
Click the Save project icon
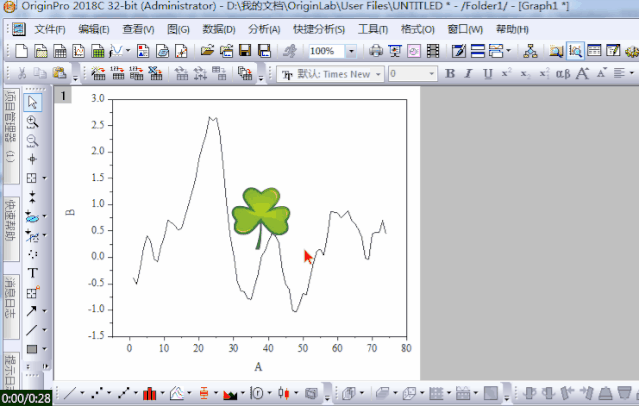244,50
